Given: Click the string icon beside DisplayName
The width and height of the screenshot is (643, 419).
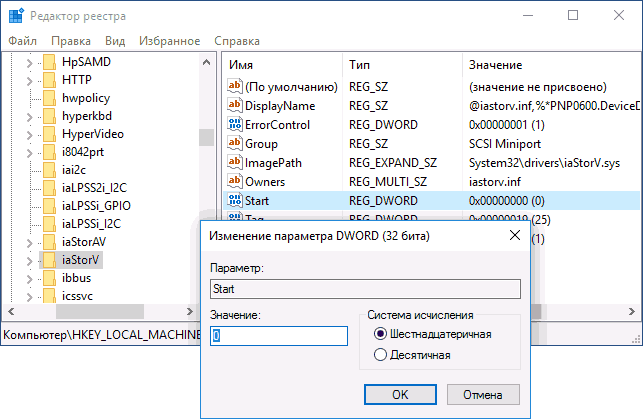Looking at the screenshot, I should tap(235, 106).
